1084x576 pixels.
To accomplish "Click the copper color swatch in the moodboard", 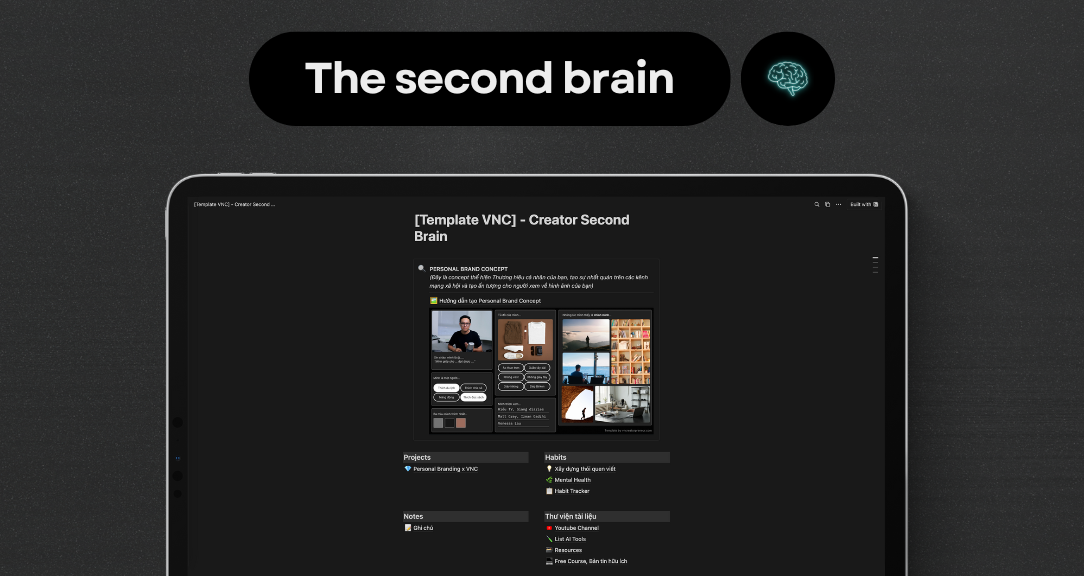I will (x=460, y=423).
